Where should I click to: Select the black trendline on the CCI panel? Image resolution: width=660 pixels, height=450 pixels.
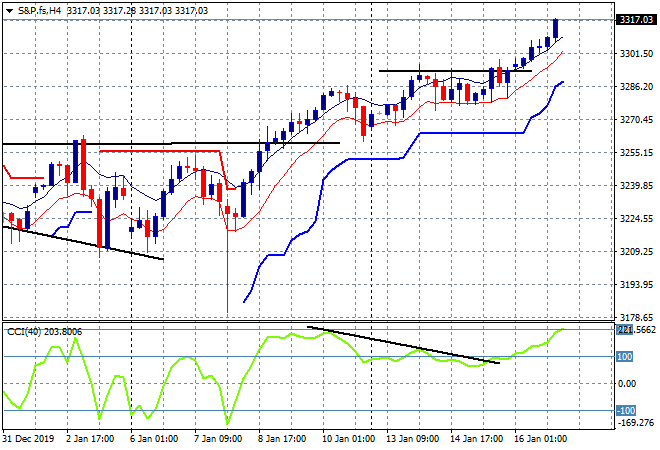[x=403, y=344]
